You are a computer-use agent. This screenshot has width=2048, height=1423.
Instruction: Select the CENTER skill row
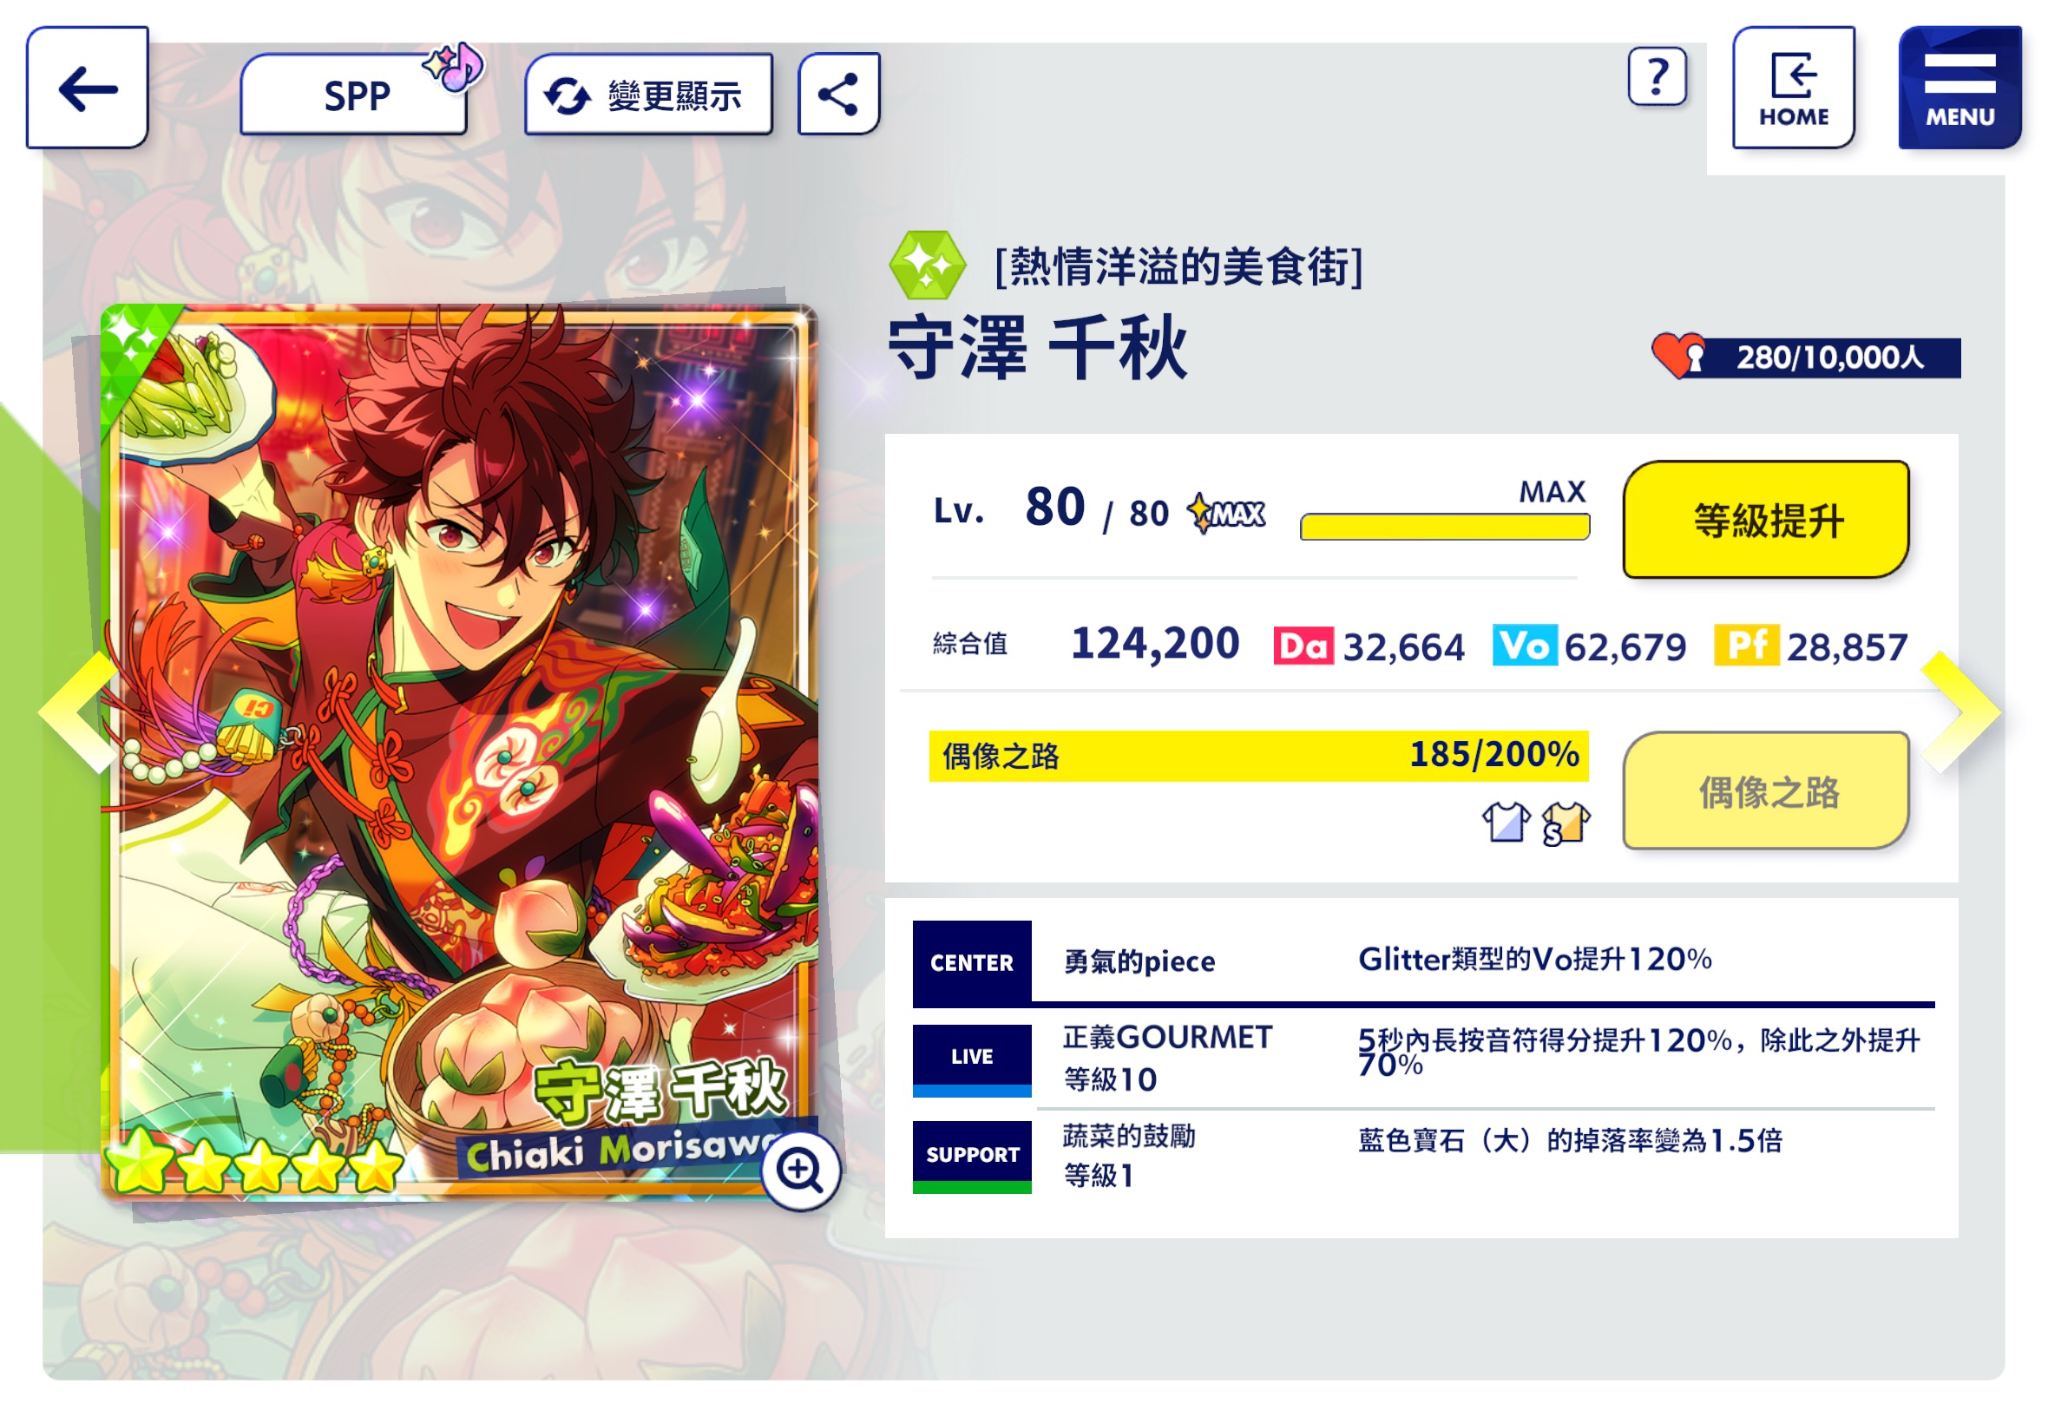point(1423,962)
